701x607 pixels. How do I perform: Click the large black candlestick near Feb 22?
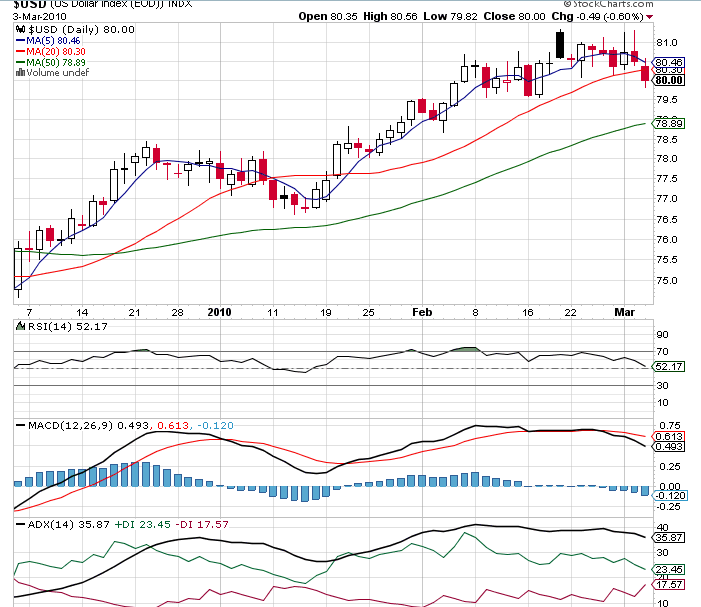click(x=560, y=44)
